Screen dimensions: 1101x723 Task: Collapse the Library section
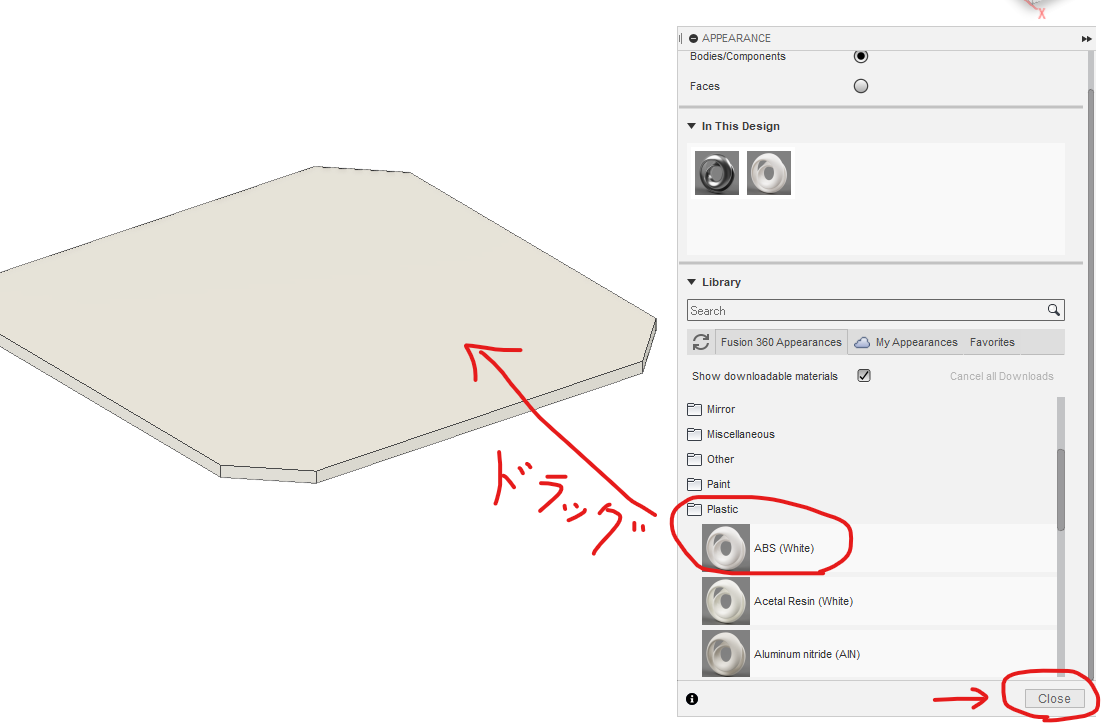click(692, 282)
